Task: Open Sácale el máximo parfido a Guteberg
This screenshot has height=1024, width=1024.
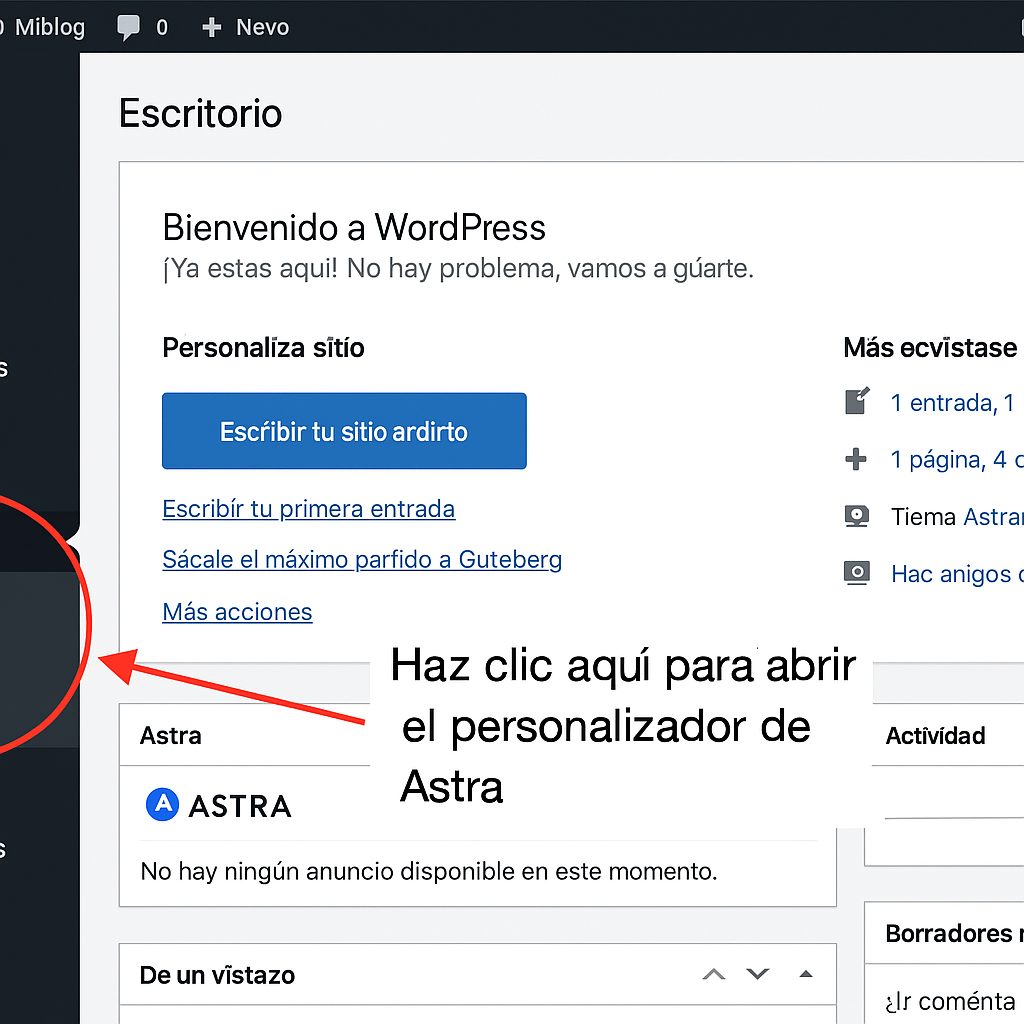Action: [x=361, y=559]
